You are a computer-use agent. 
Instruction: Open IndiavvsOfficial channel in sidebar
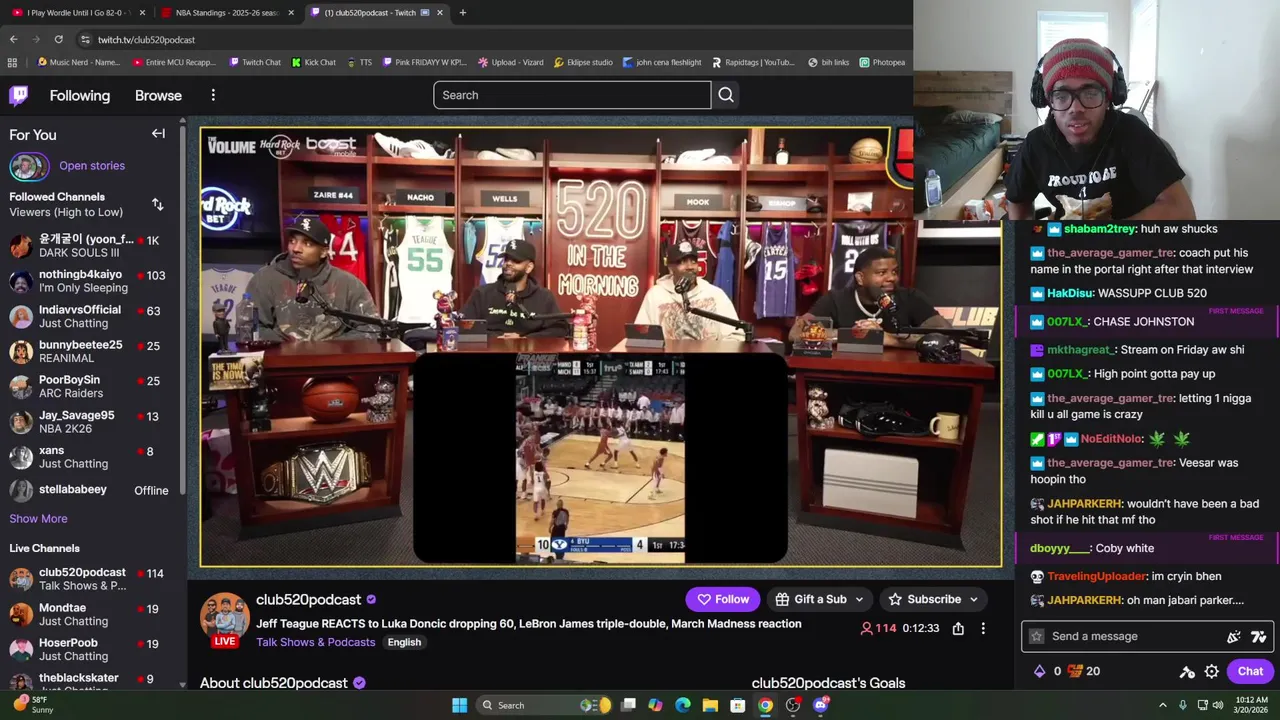pos(91,317)
